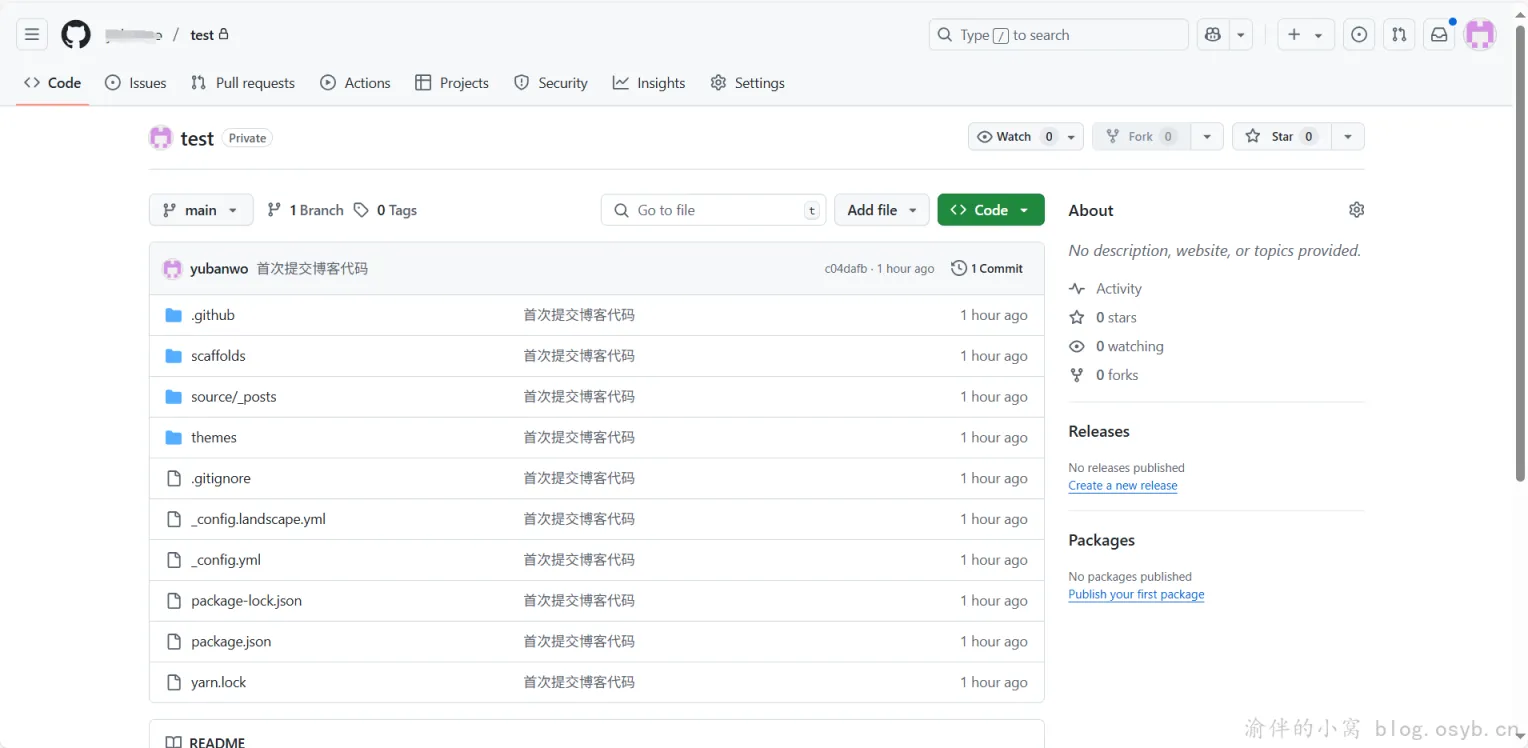Viewport: 1528px width, 748px height.
Task: Click the About settings gear icon
Action: [x=1356, y=210]
